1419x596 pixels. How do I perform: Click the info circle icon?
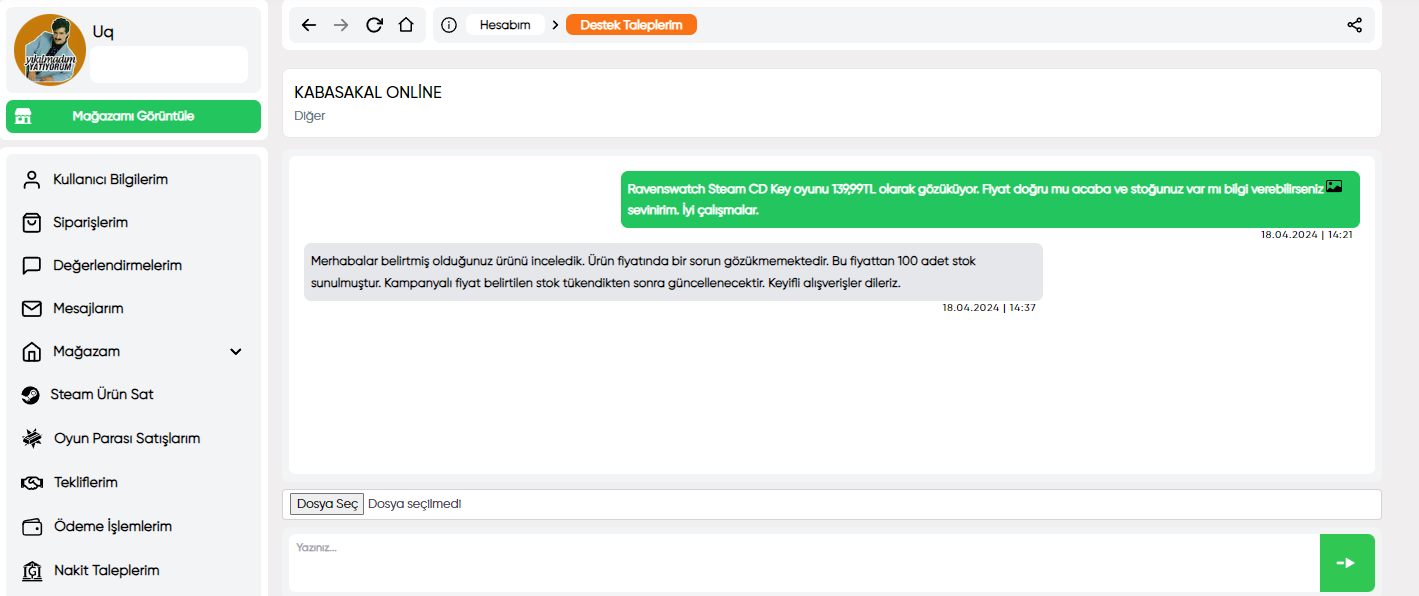(x=449, y=25)
